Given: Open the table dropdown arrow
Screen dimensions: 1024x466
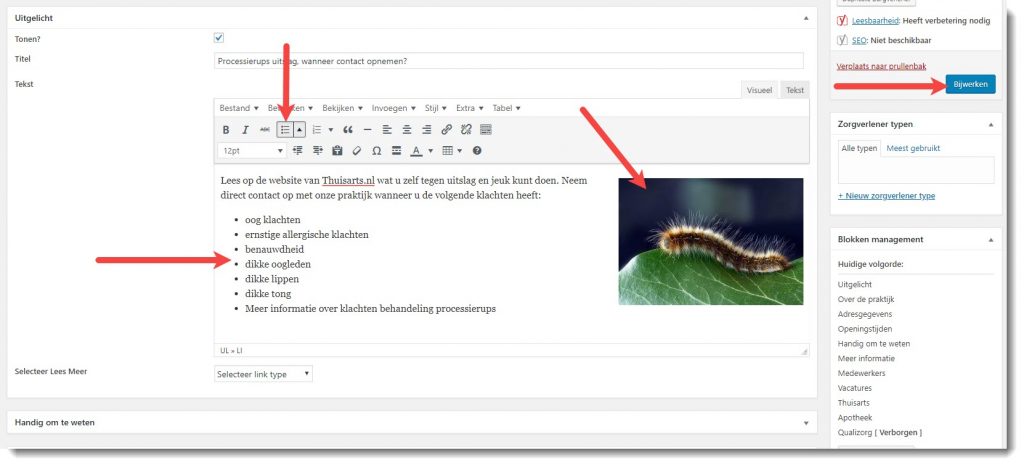Looking at the screenshot, I should coord(460,151).
